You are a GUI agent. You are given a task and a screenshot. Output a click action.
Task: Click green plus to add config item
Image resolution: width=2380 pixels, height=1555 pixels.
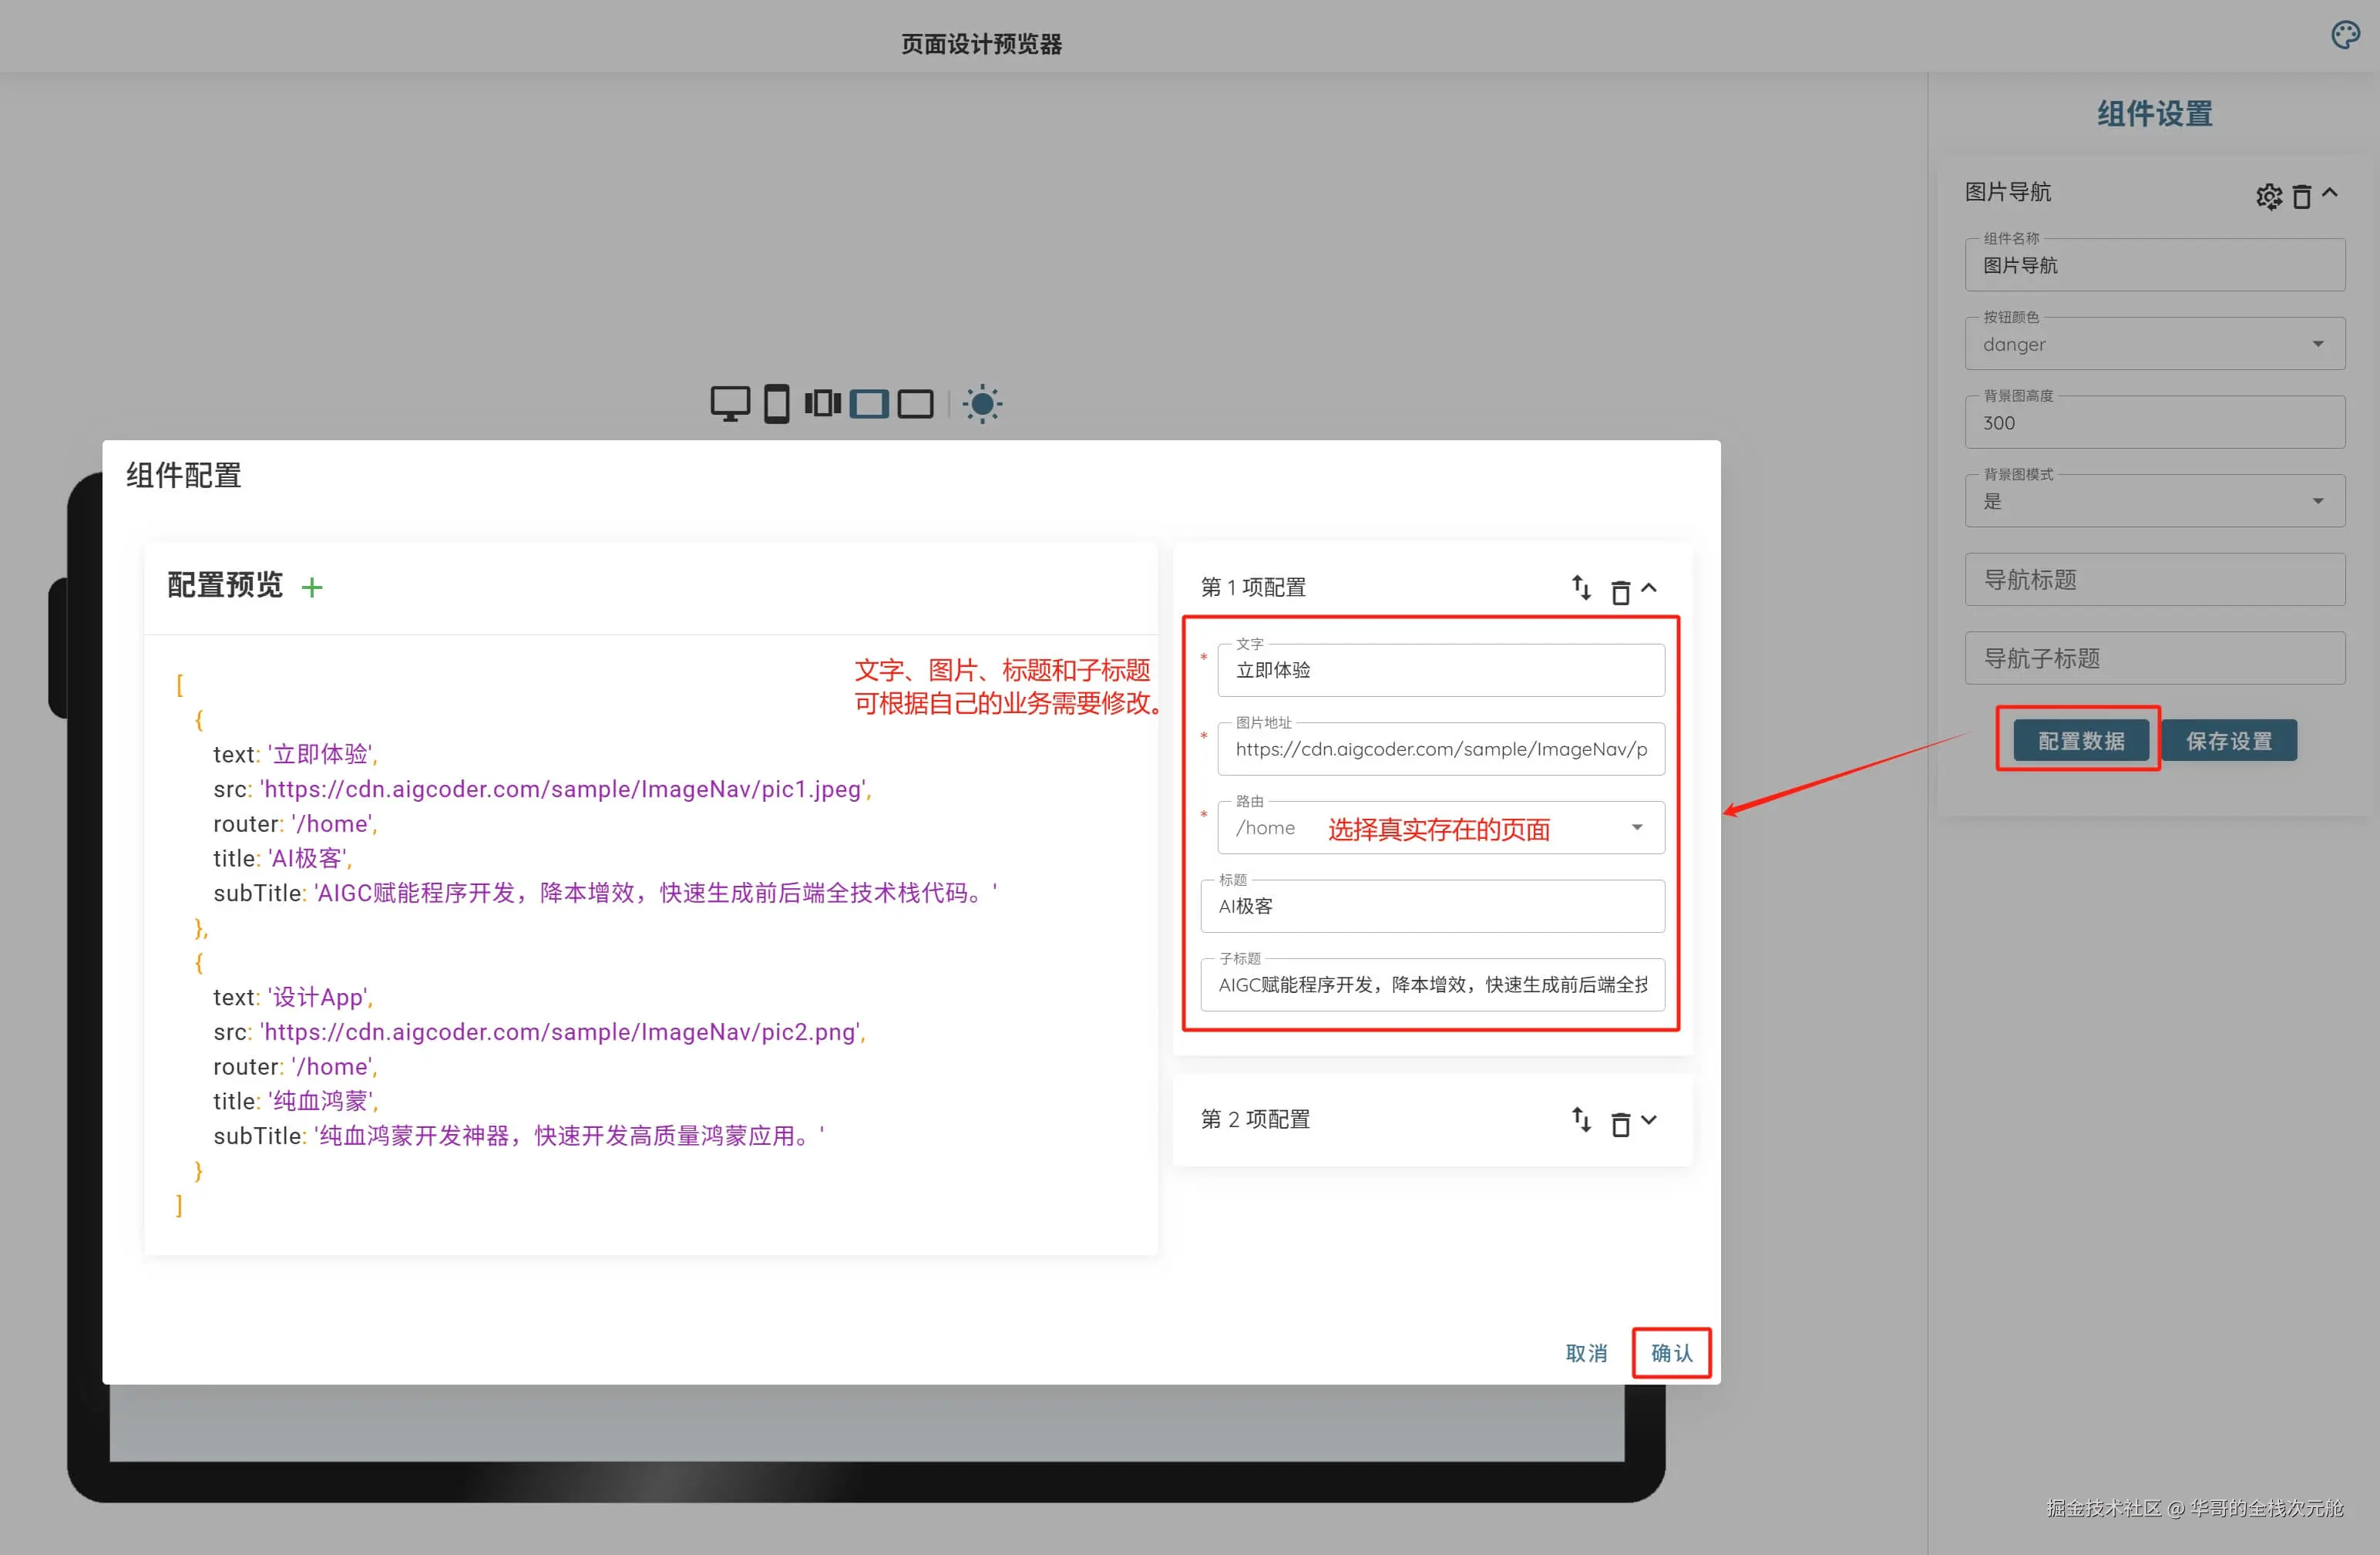(312, 588)
